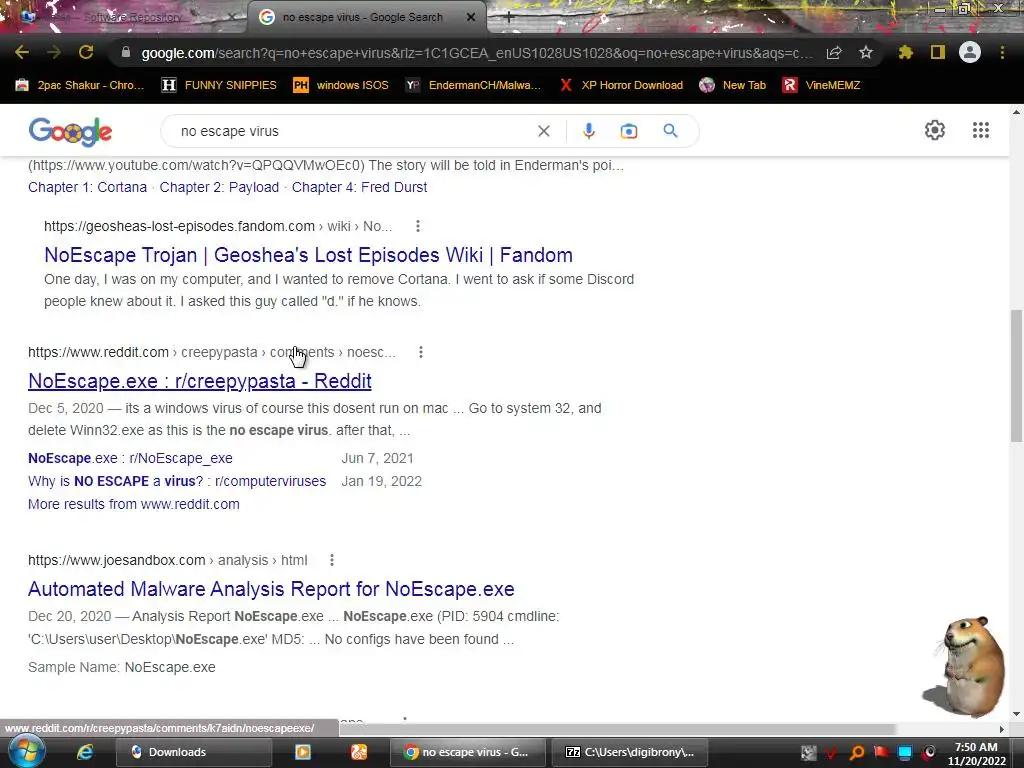Open the Windows Start orb
The image size is (1024, 768).
click(26, 752)
